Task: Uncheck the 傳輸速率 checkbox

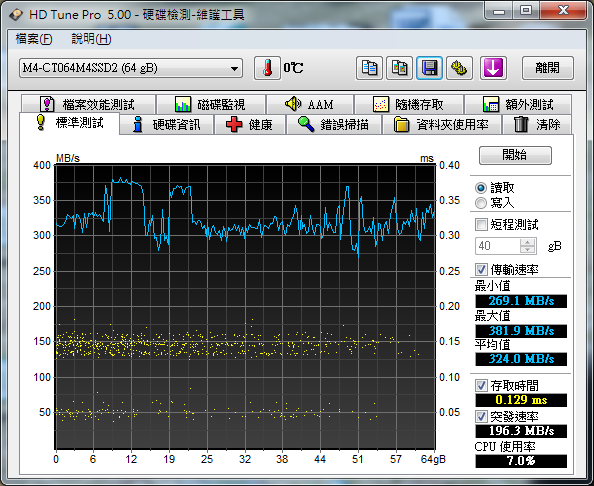Action: pos(481,269)
